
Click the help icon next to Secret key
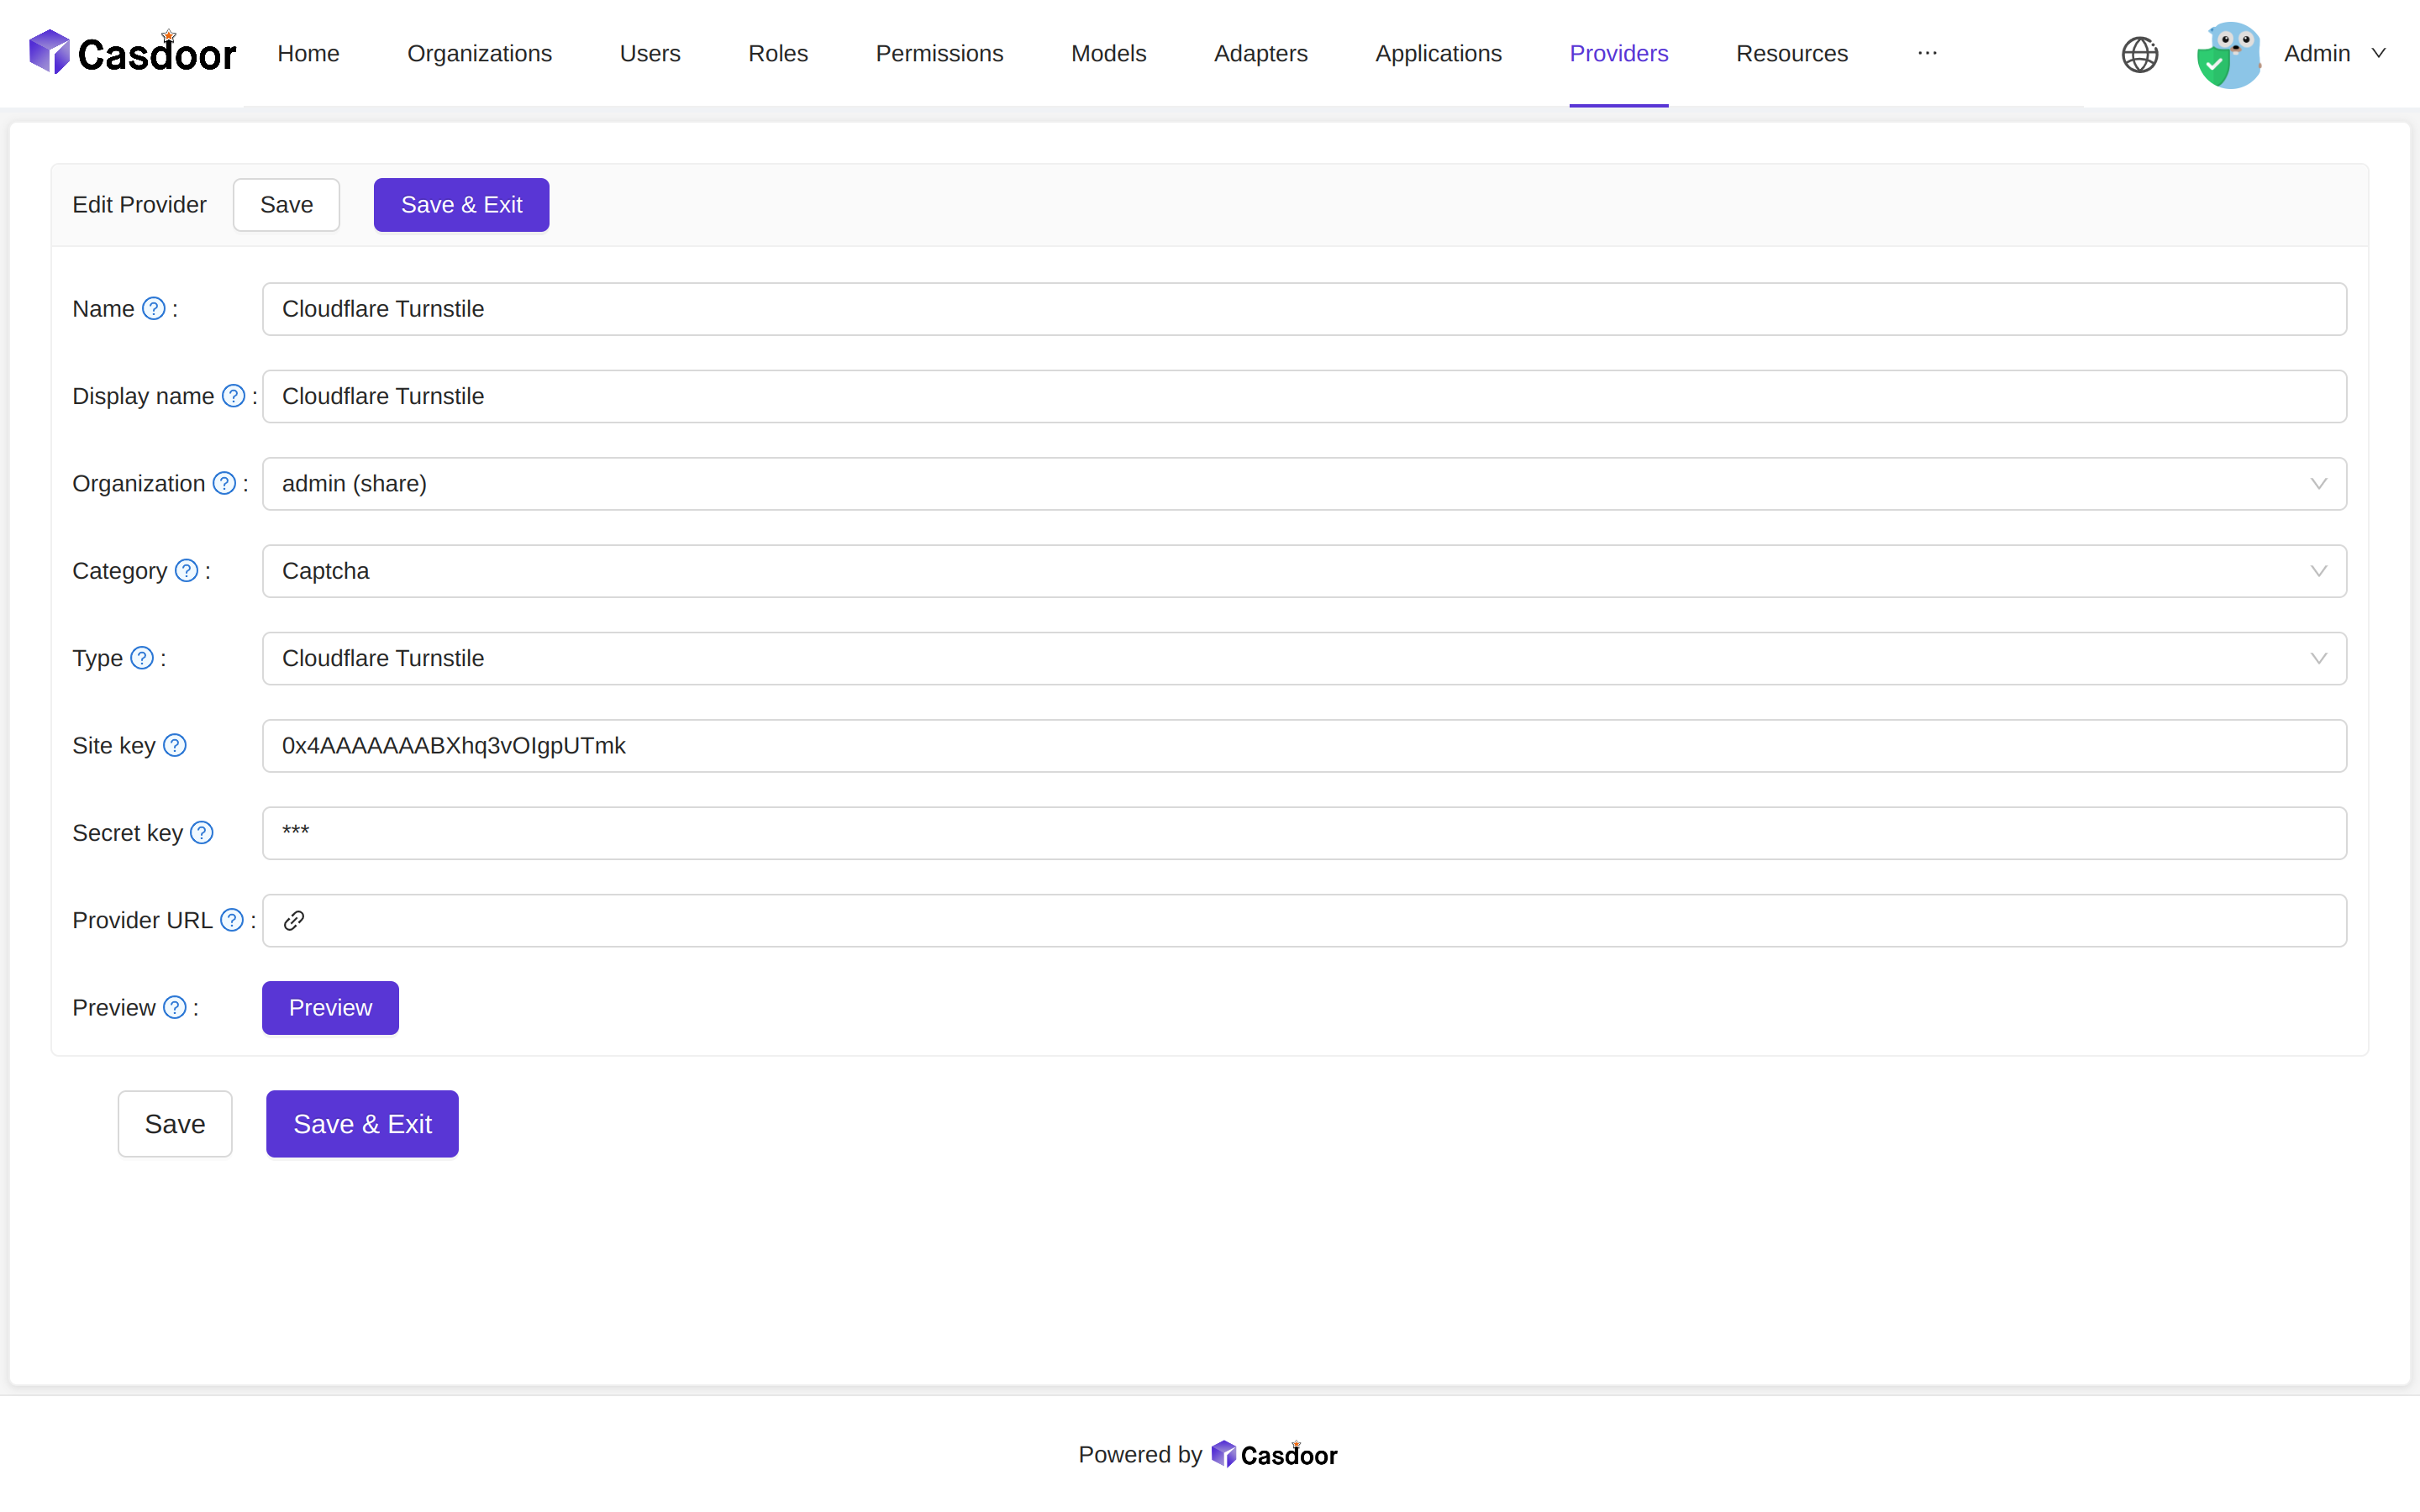tap(203, 832)
